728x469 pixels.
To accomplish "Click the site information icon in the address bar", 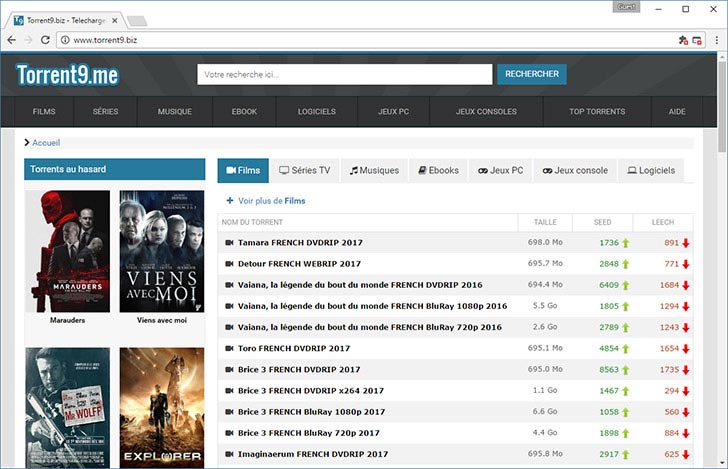I will (x=65, y=40).
